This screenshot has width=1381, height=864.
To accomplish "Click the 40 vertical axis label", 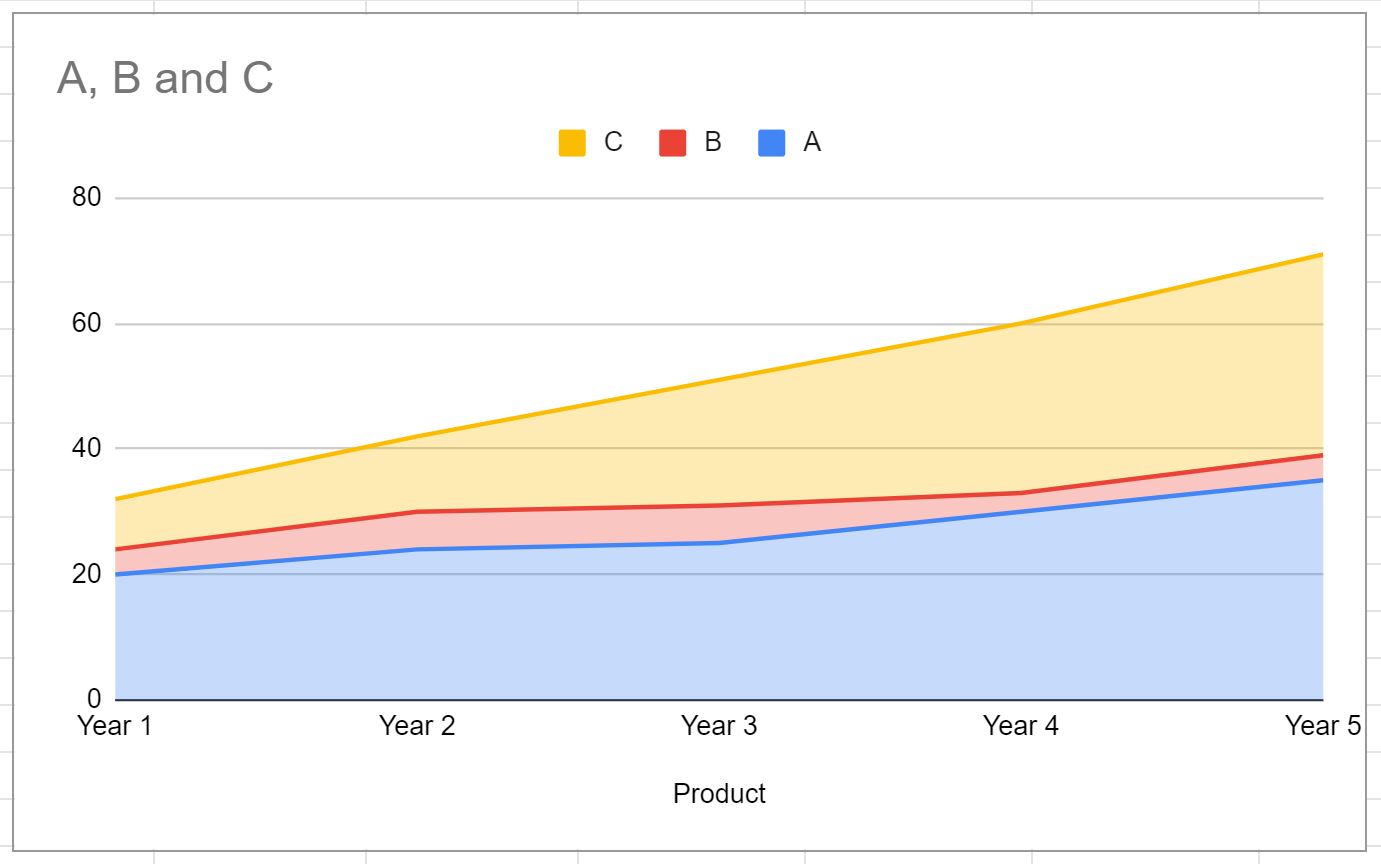I will coord(87,448).
